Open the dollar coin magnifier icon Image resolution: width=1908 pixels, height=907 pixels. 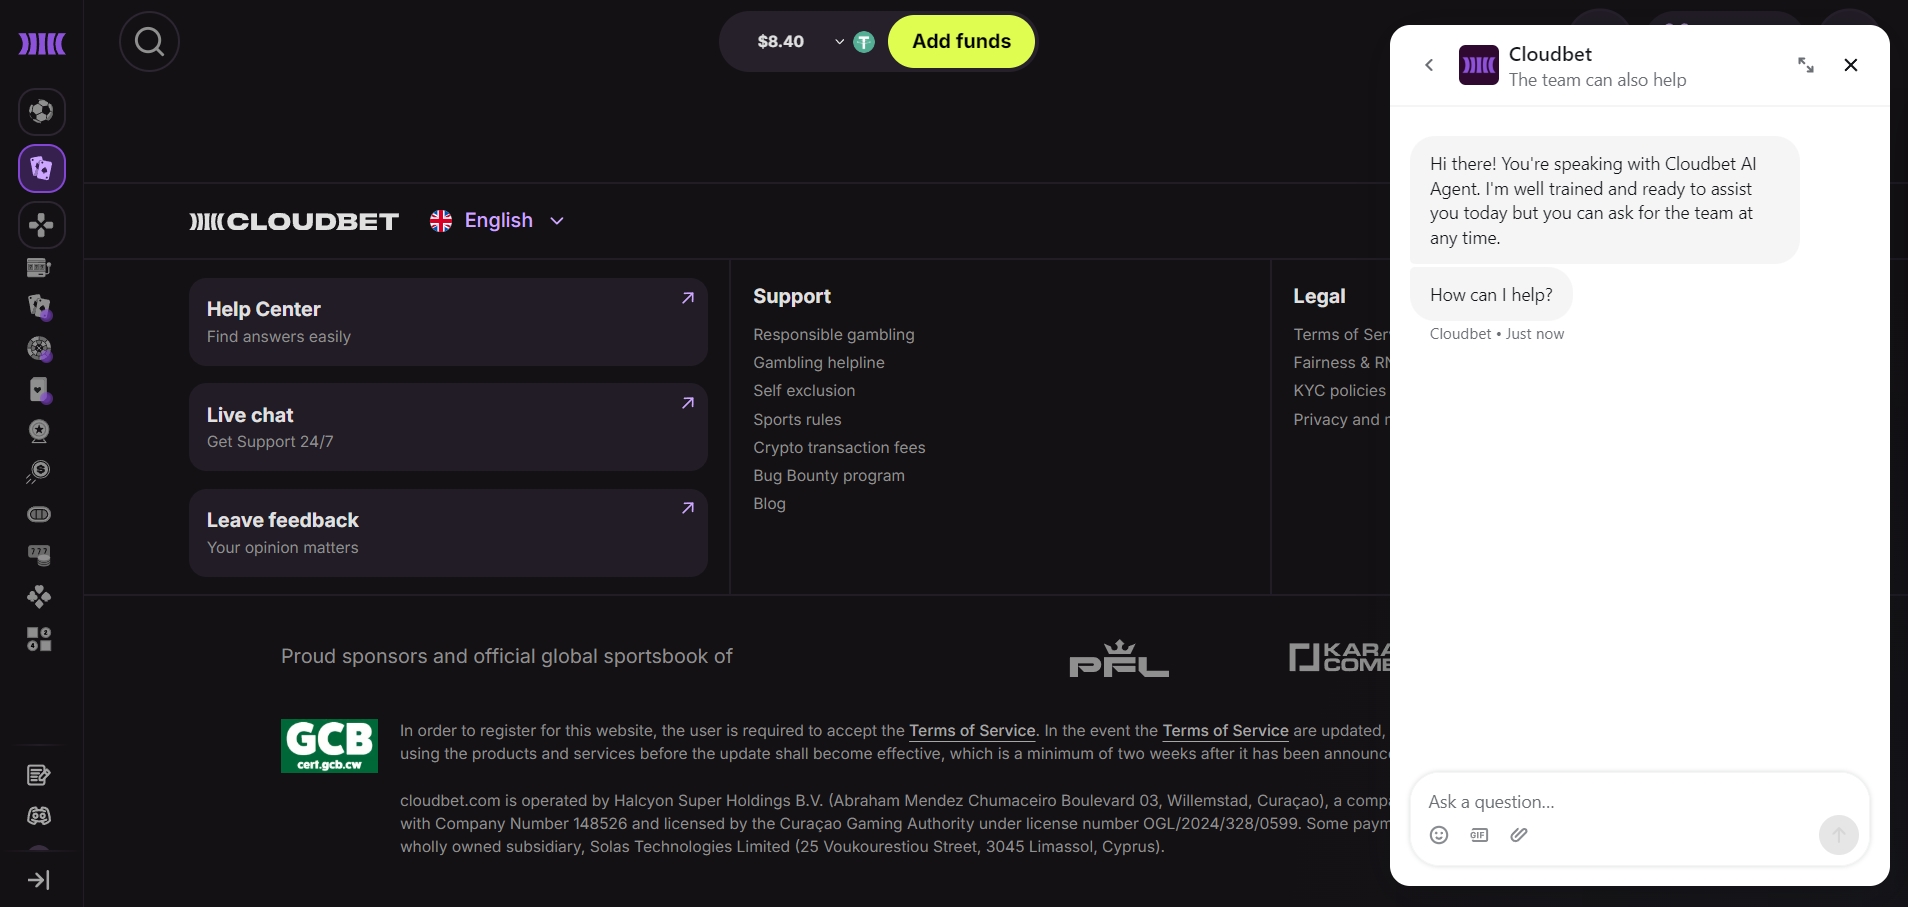pos(39,472)
